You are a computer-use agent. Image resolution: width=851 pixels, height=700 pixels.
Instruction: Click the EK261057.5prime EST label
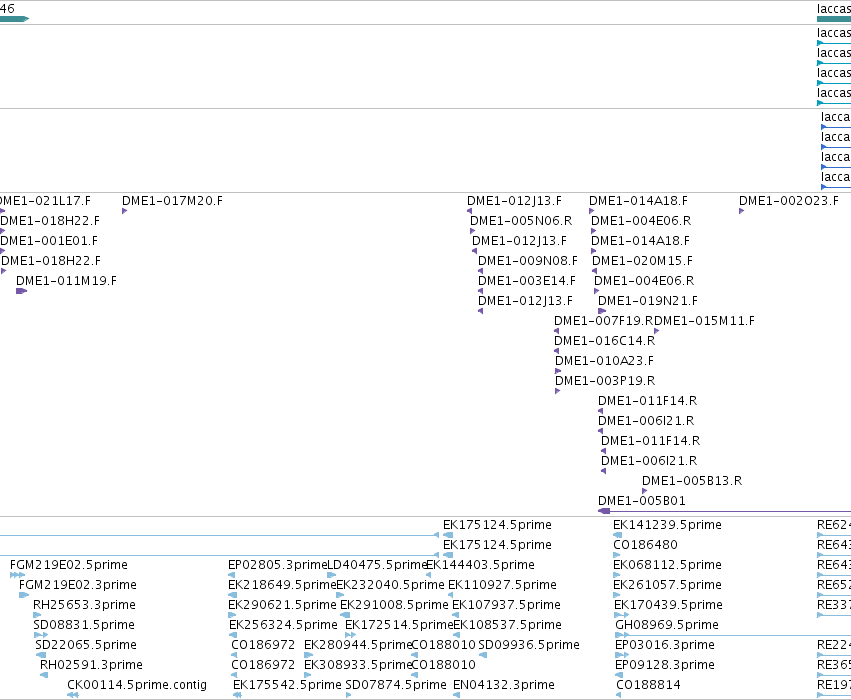(667, 585)
